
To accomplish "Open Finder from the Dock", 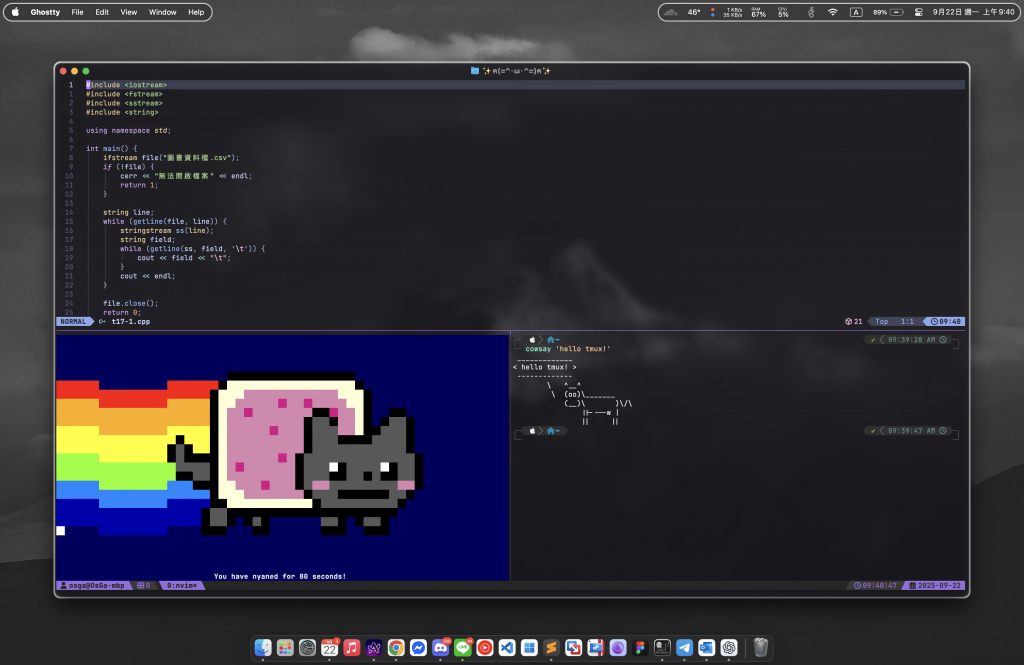I will (263, 647).
